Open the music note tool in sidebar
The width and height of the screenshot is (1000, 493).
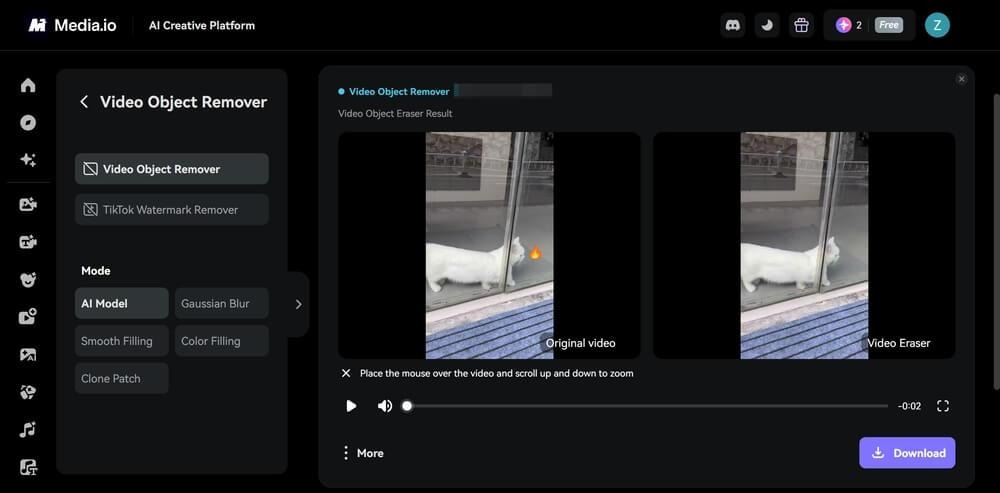(28, 430)
